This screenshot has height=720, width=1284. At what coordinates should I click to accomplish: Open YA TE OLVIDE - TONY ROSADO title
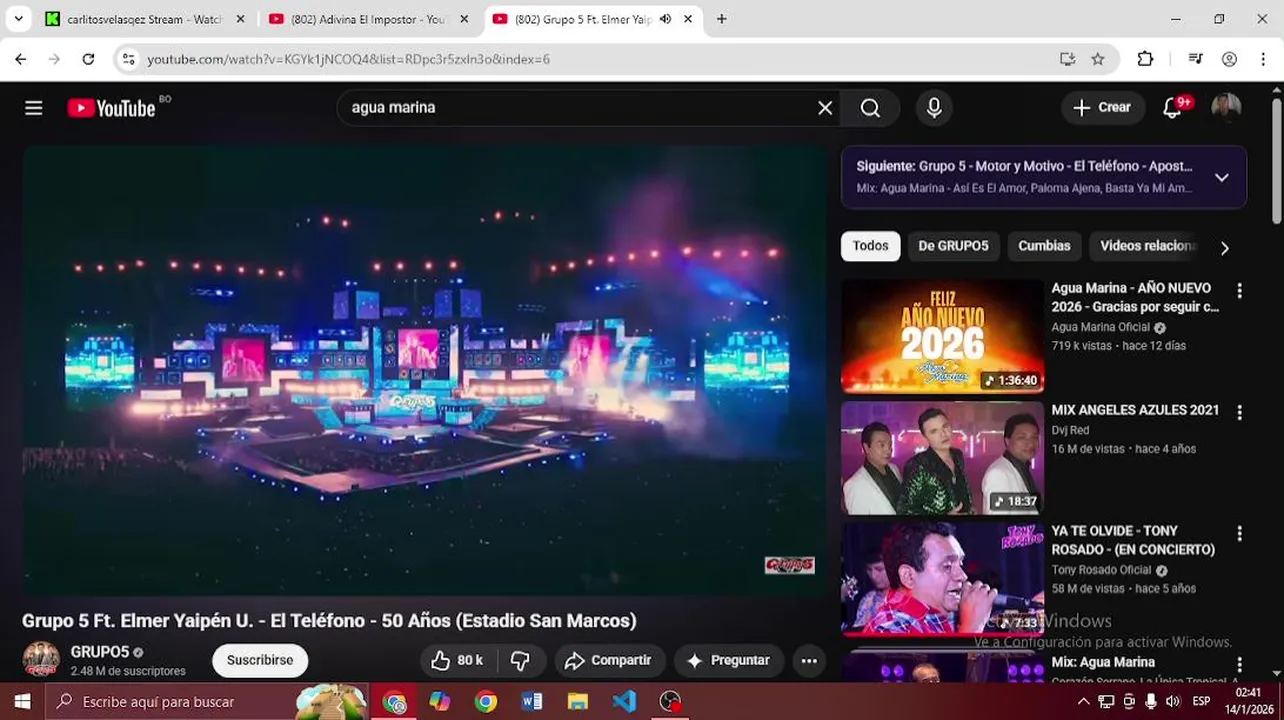1133,540
